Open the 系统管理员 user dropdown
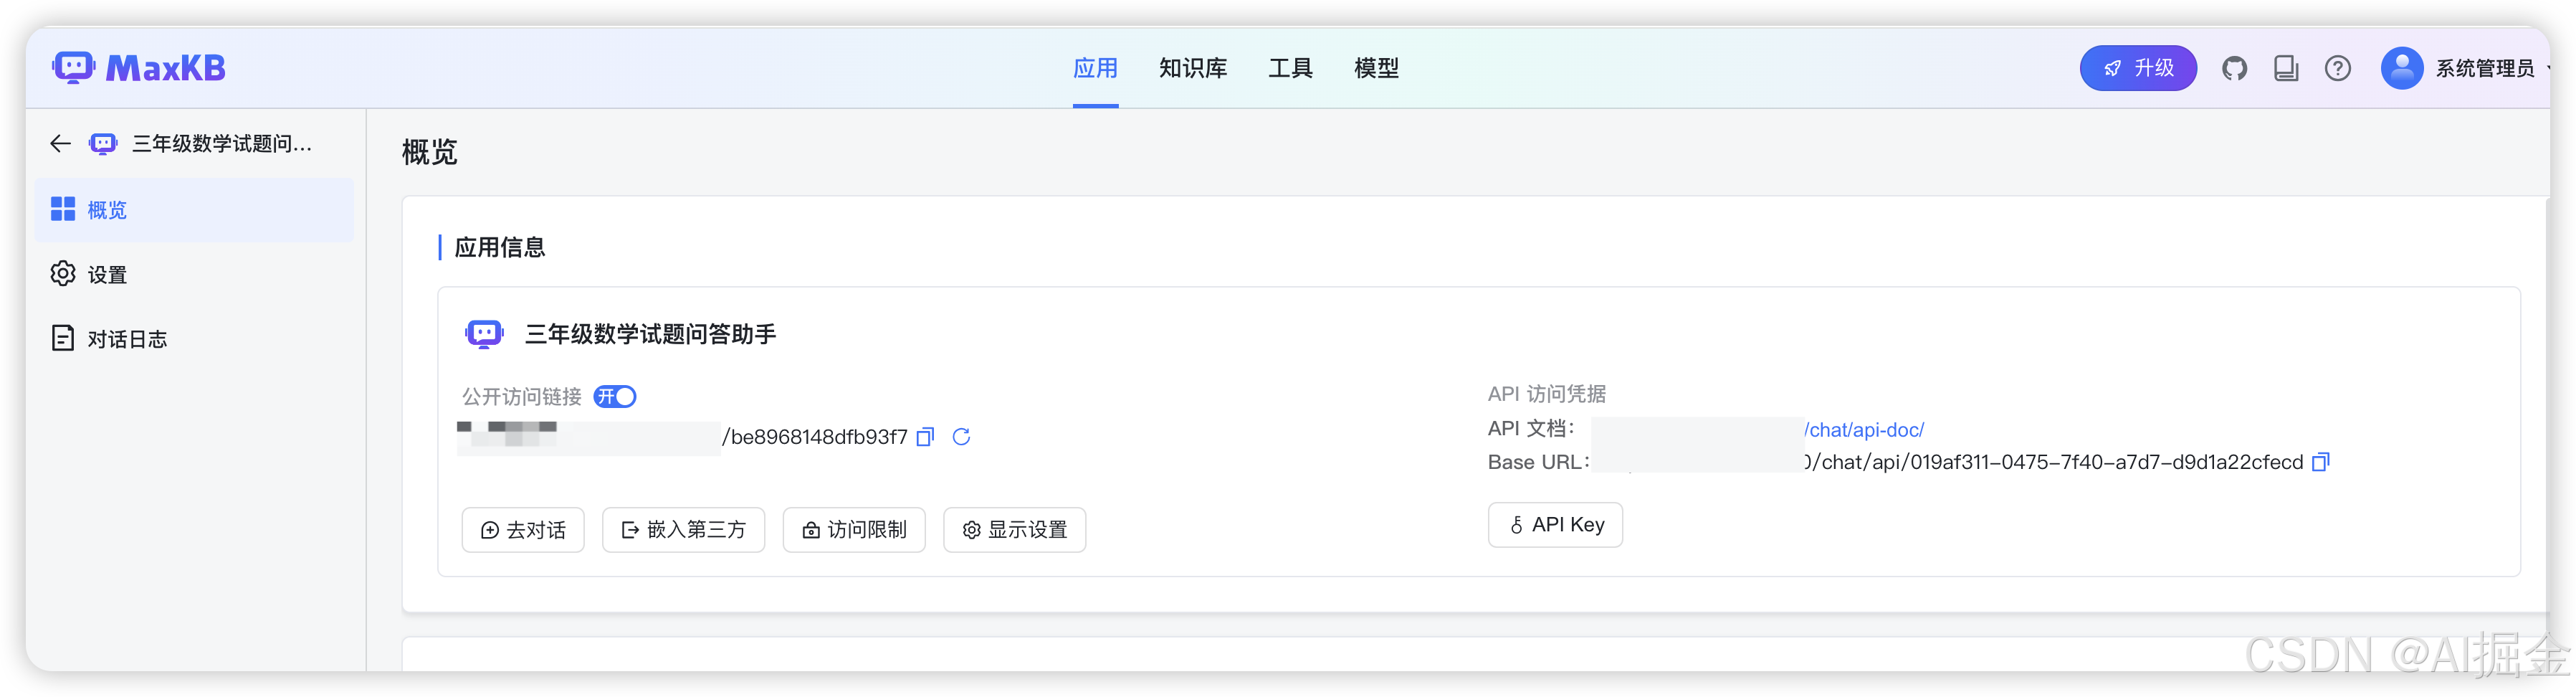Viewport: 2576px width, 697px height. pyautogui.click(x=2494, y=69)
